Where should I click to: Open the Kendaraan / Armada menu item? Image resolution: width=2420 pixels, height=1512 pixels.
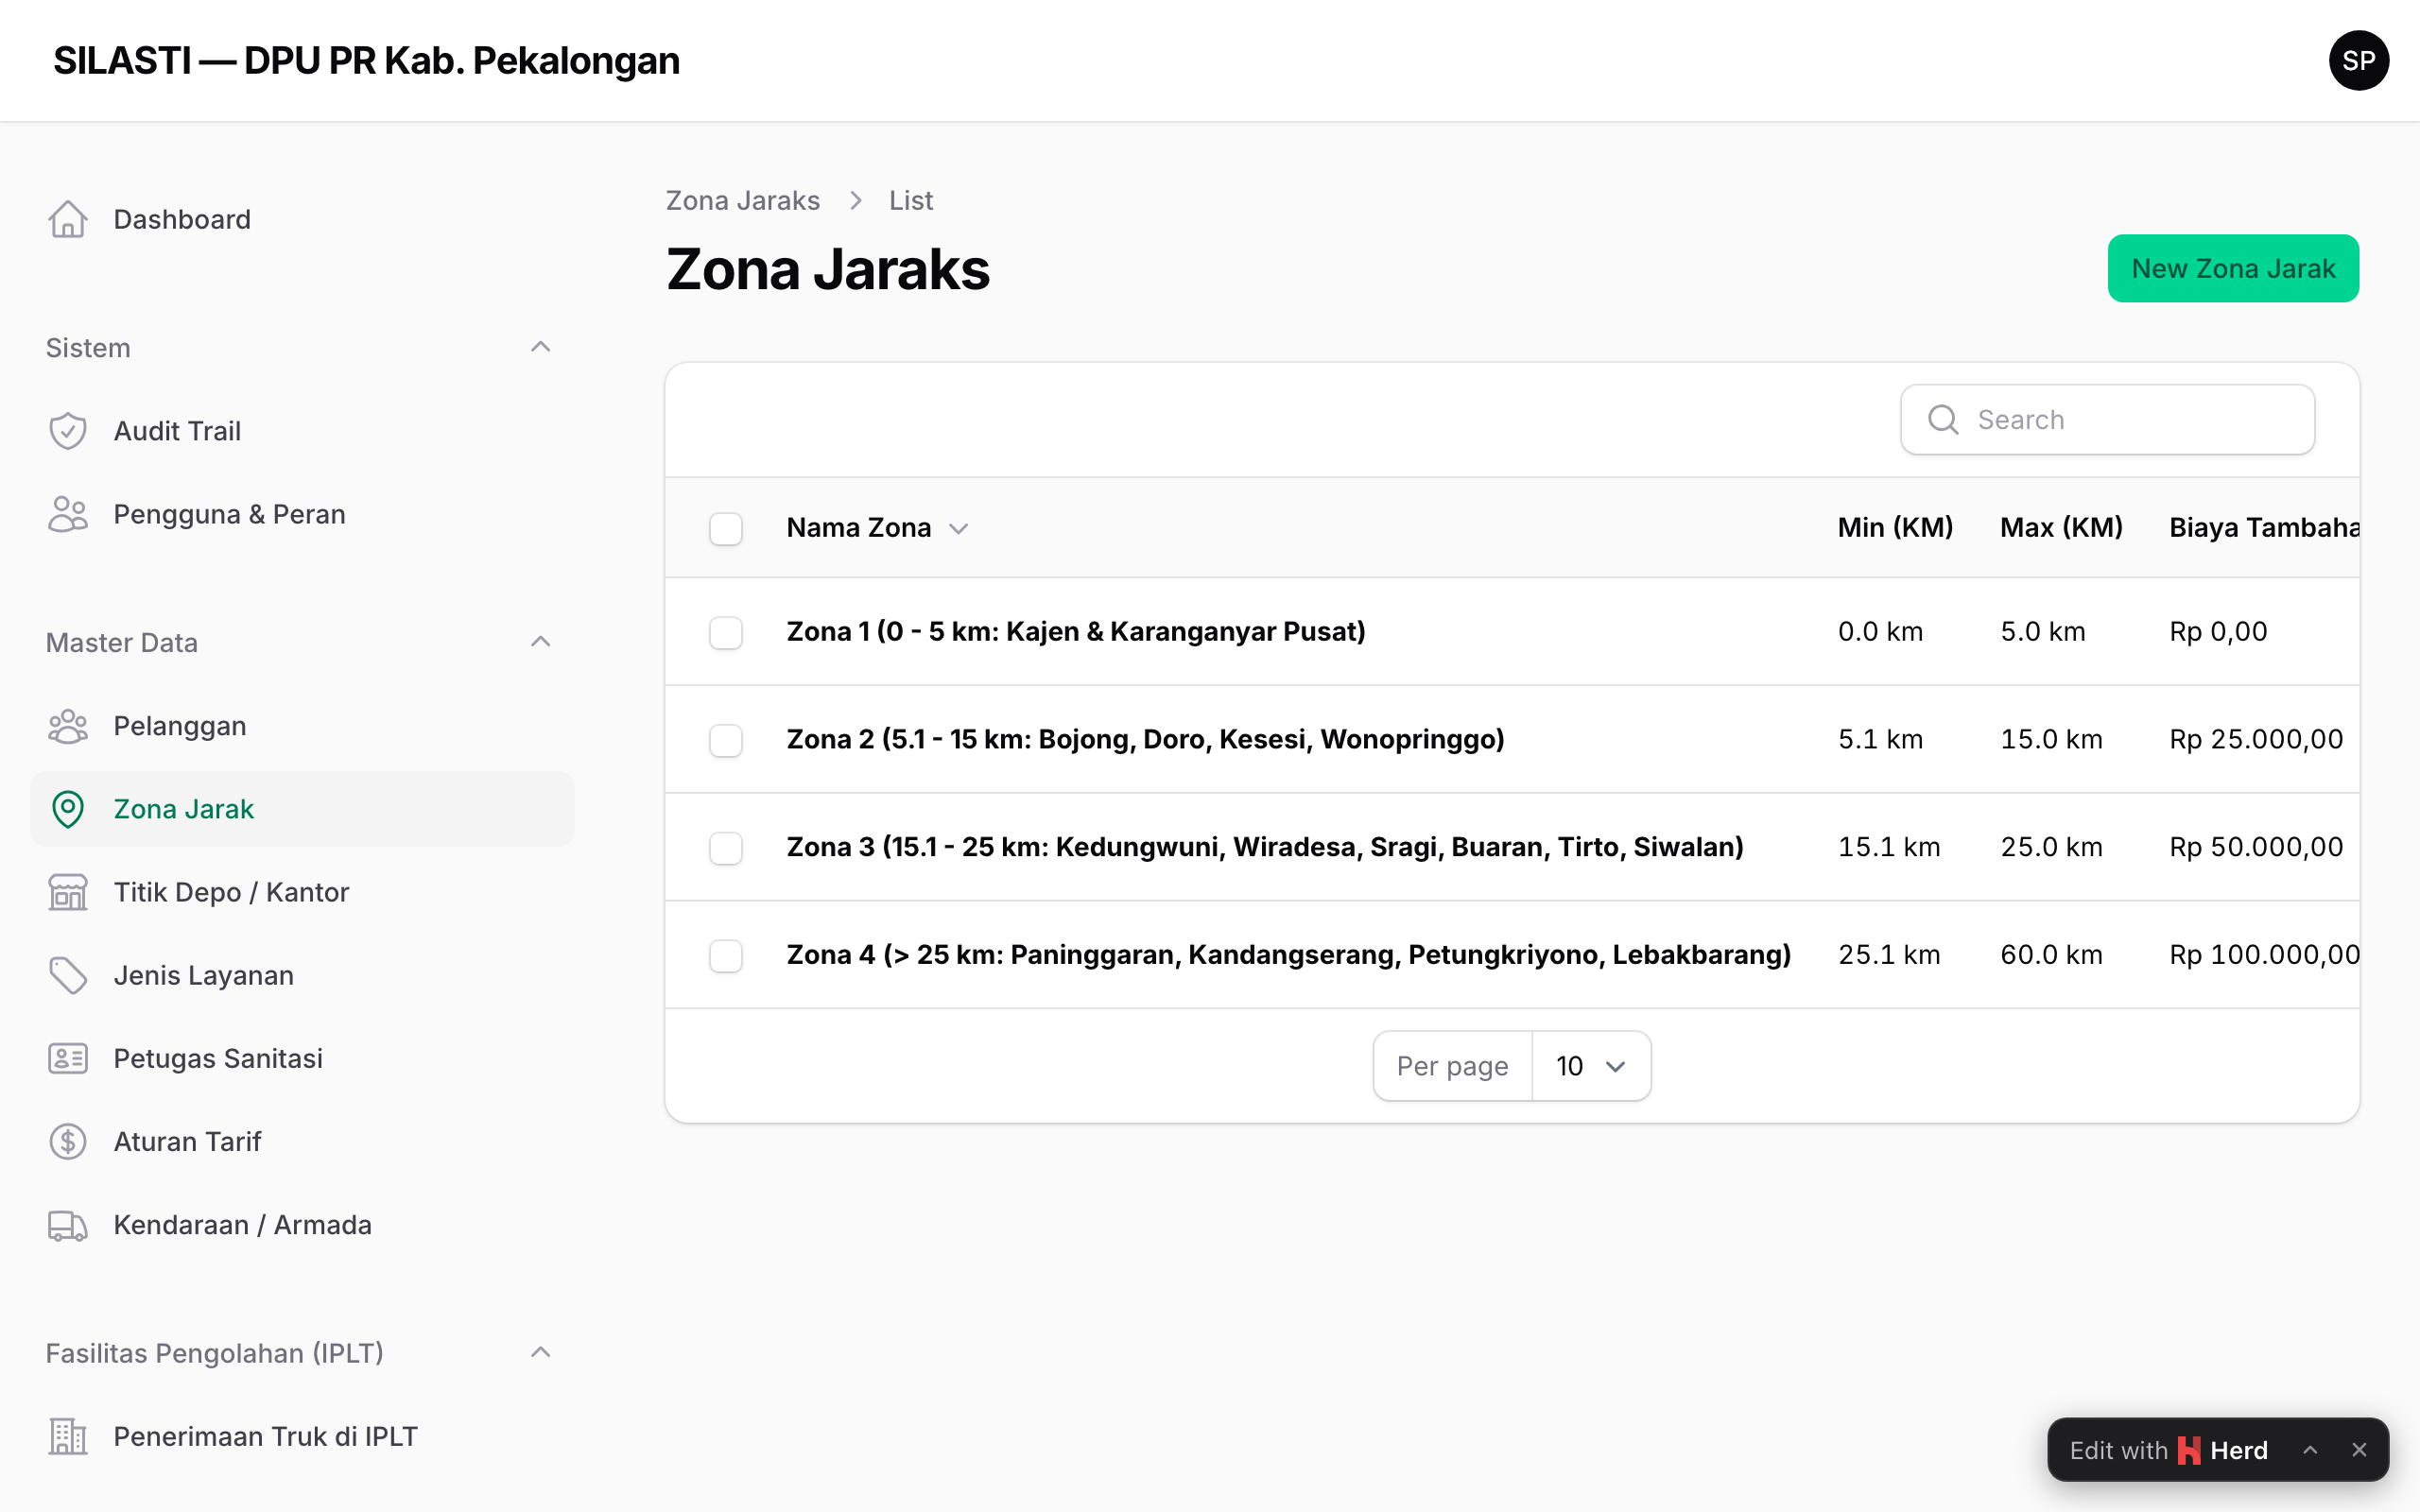302,1224
